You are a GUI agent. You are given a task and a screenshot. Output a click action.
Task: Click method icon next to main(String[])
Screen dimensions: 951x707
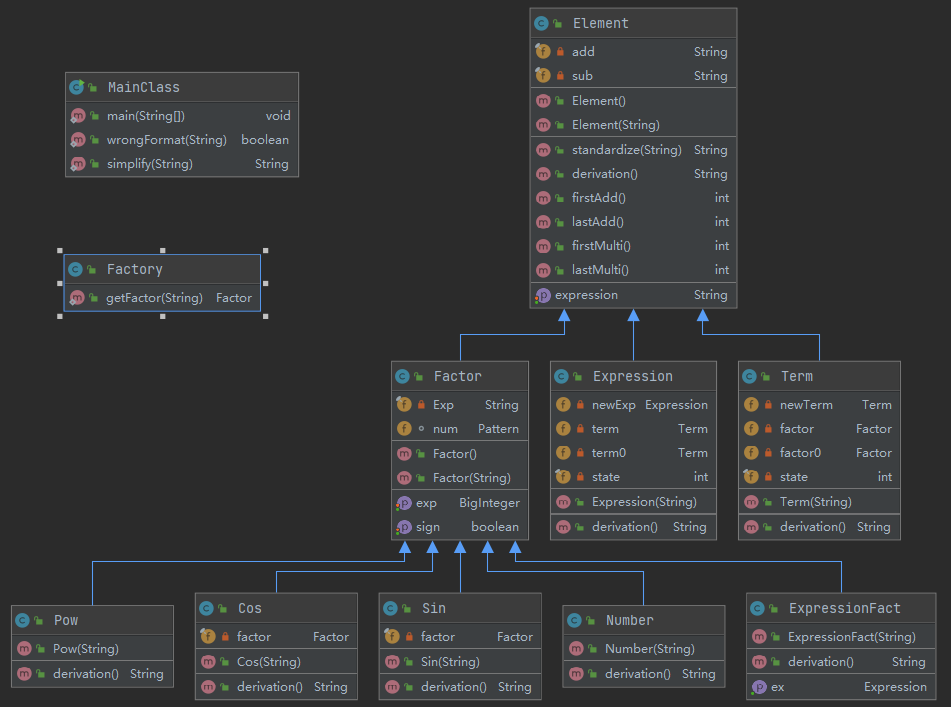pos(78,116)
